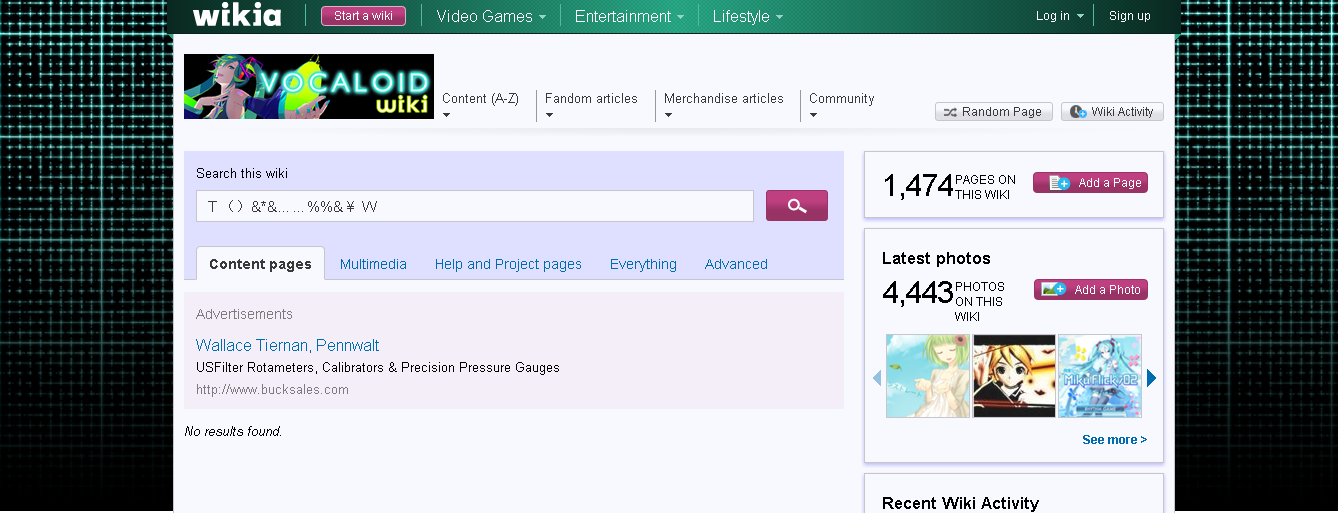Go to next latest photos with right arrow
The width and height of the screenshot is (1338, 513).
pyautogui.click(x=1152, y=378)
